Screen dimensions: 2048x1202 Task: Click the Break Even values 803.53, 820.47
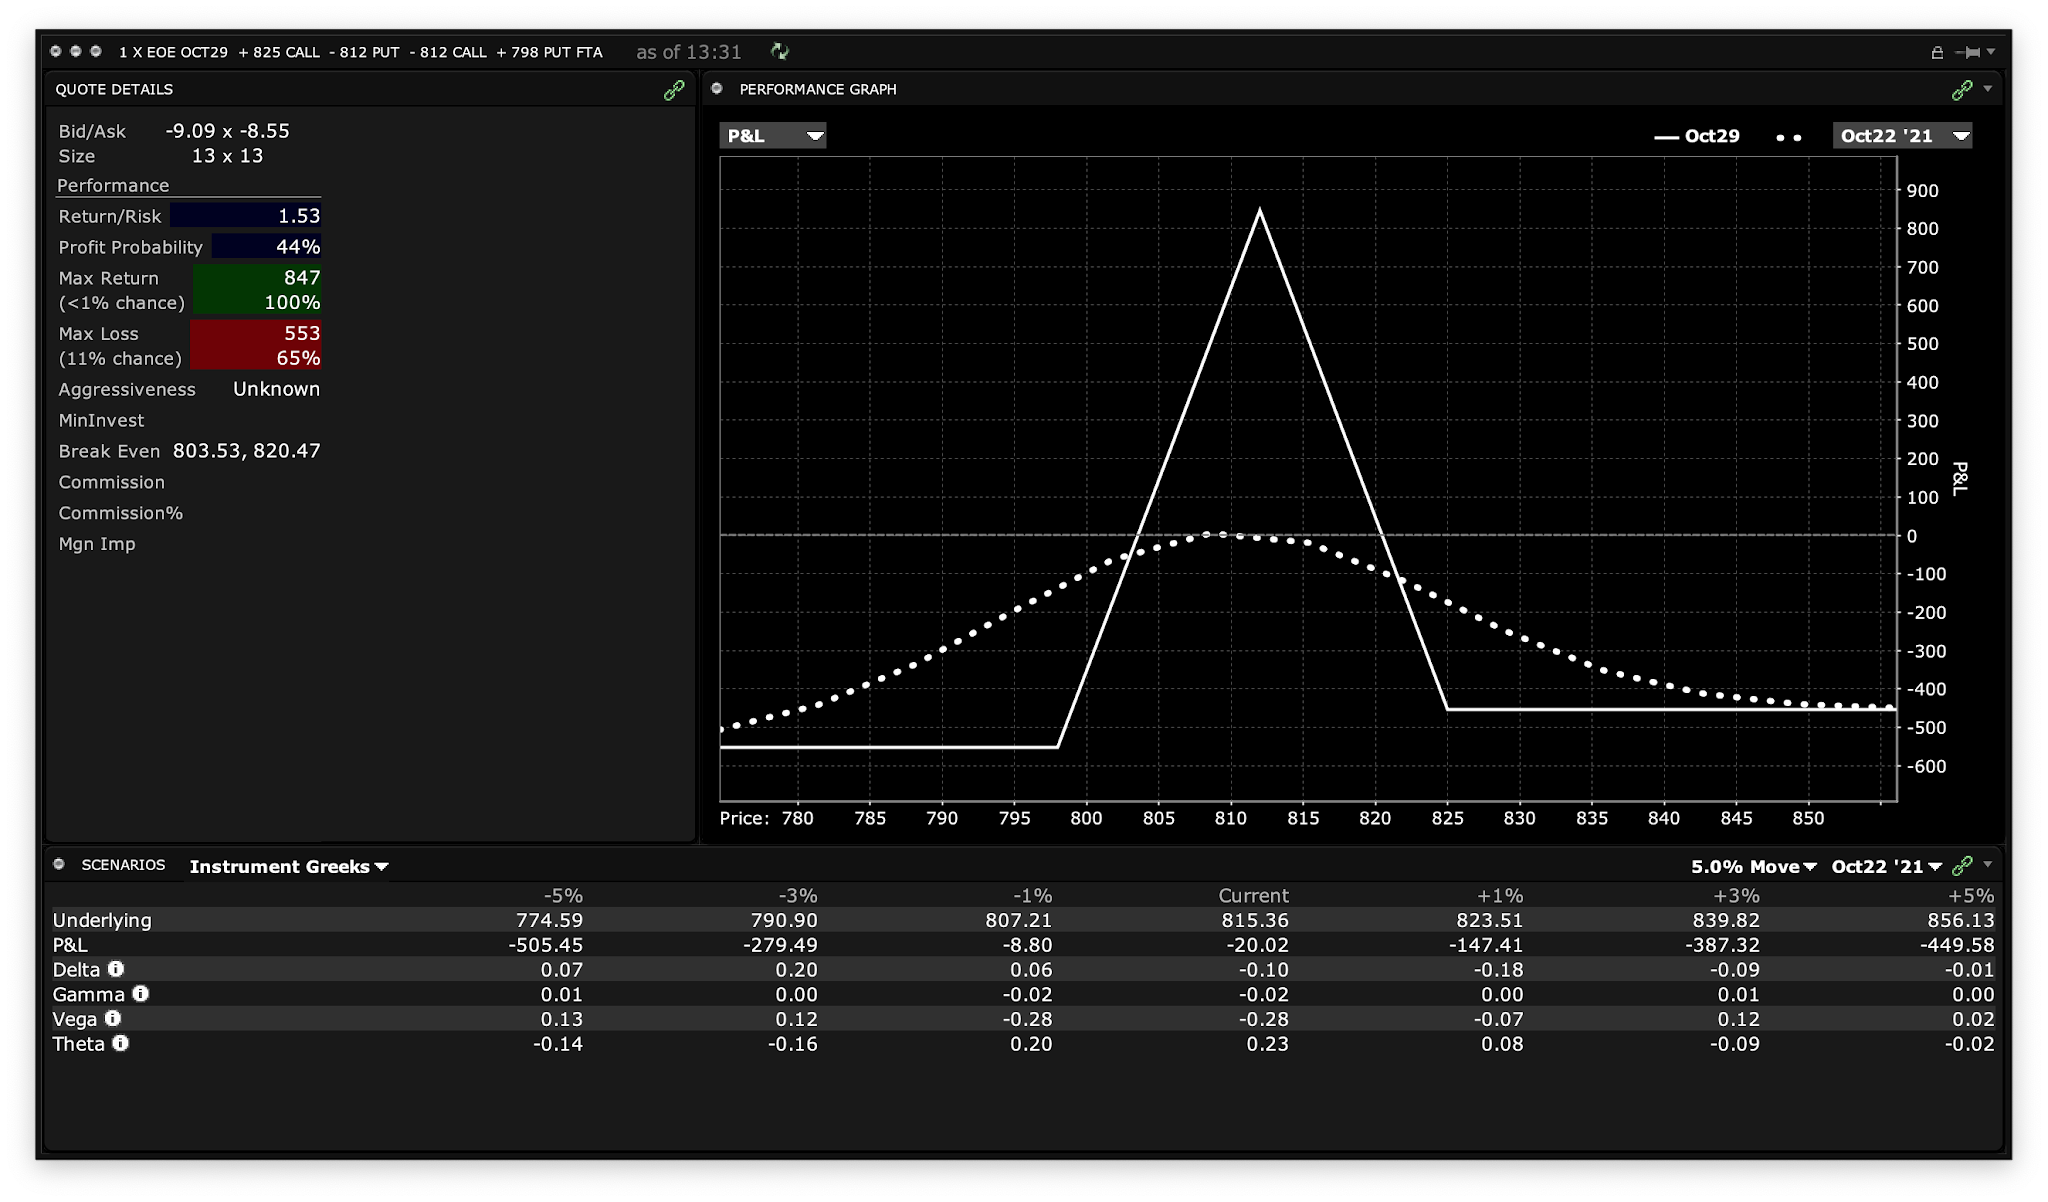tap(246, 451)
